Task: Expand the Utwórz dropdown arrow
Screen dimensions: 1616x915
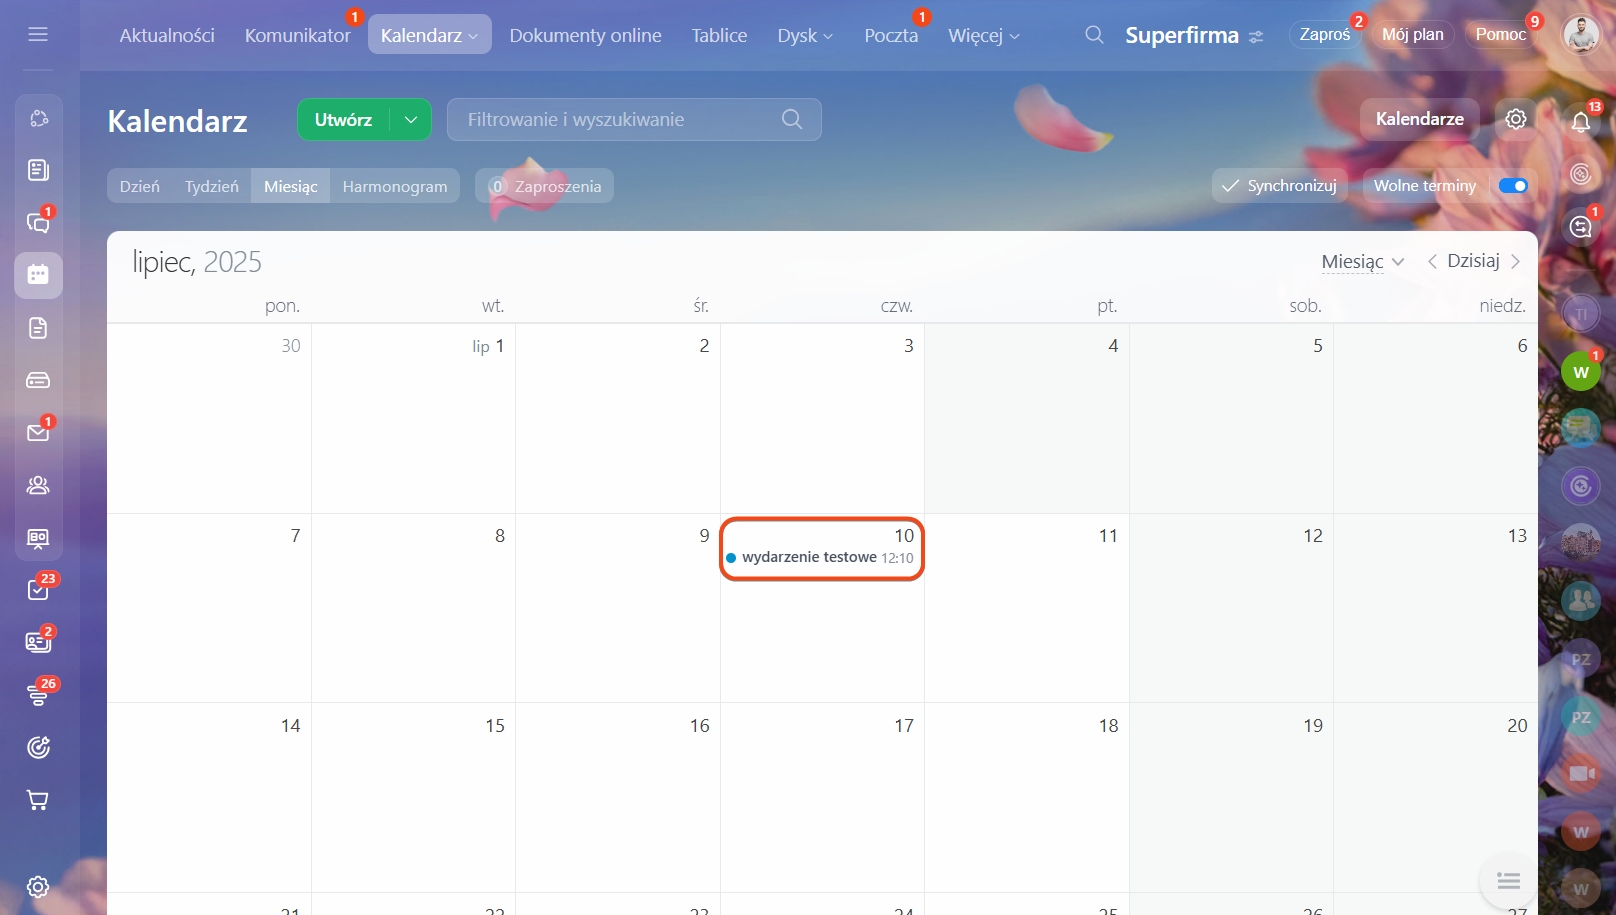Action: pyautogui.click(x=411, y=119)
